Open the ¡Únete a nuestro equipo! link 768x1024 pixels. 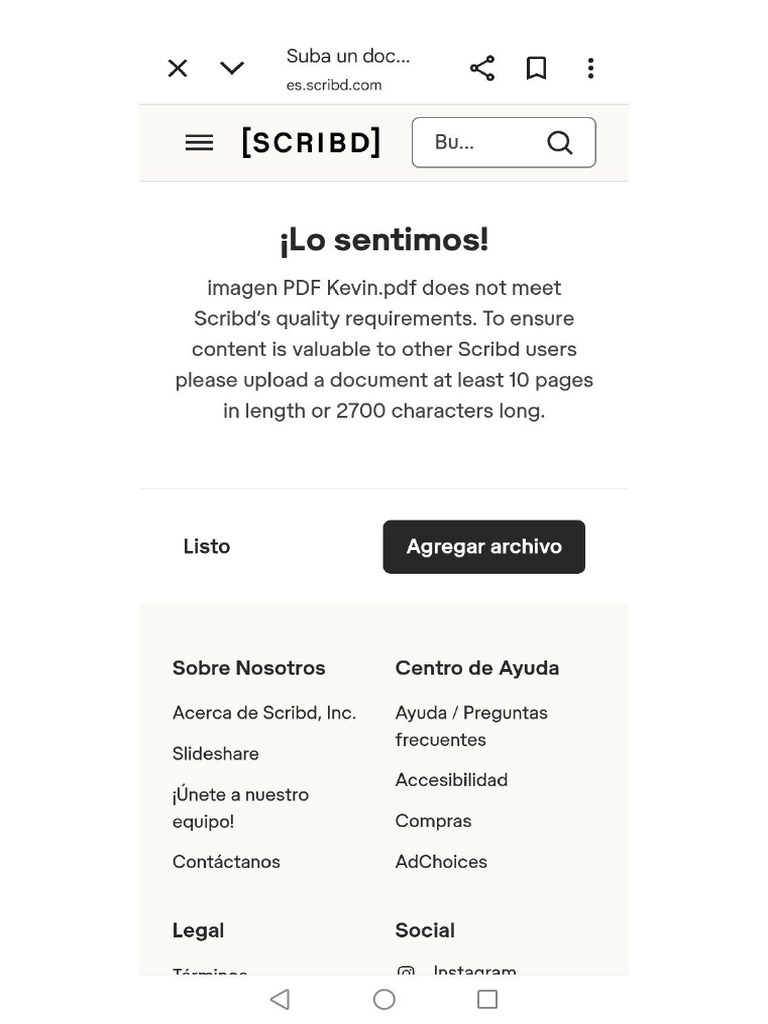[x=240, y=808]
